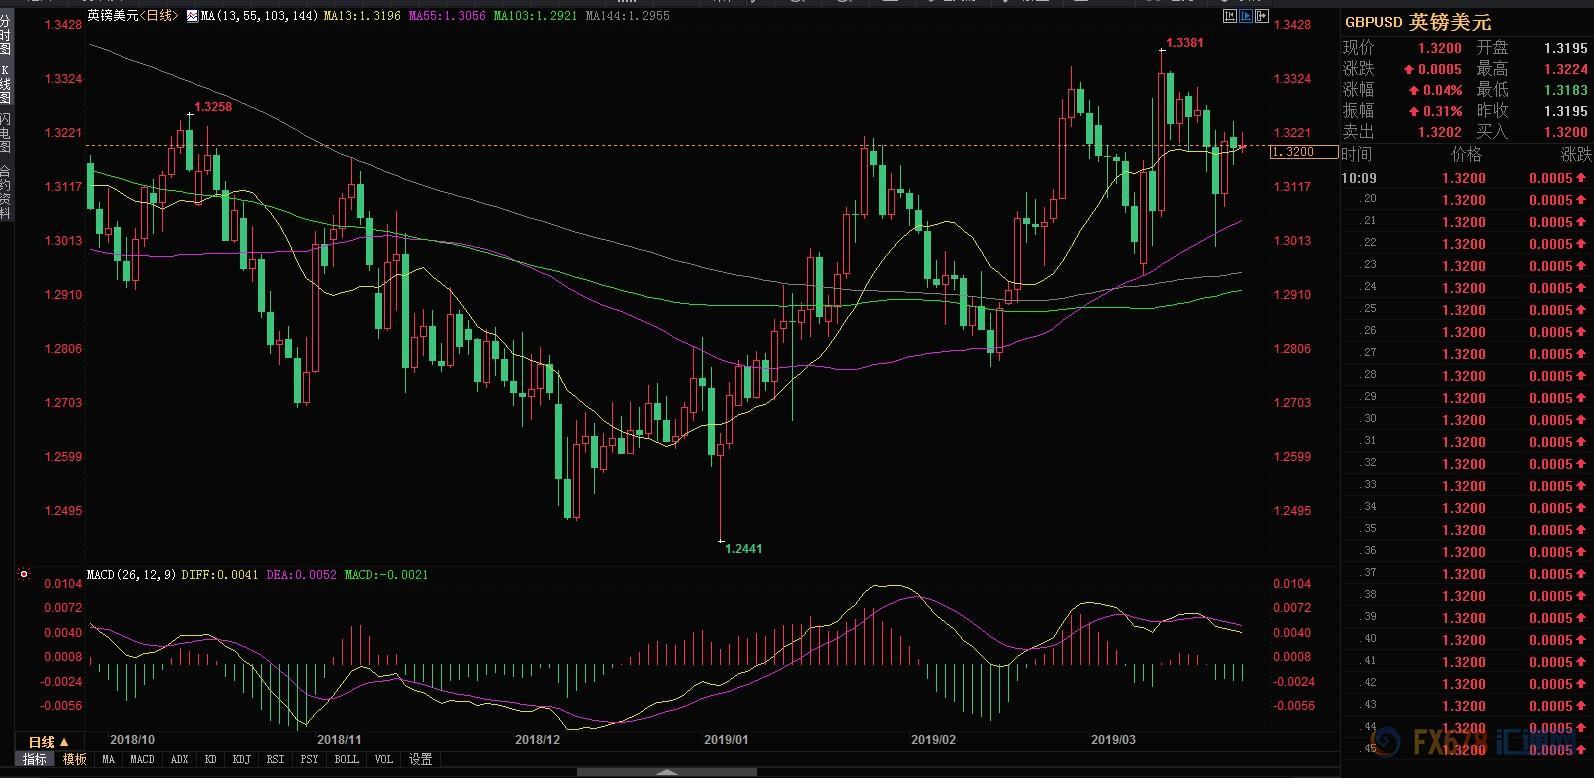
Task: Click the DEA:0.0052 value label
Action: click(x=301, y=575)
